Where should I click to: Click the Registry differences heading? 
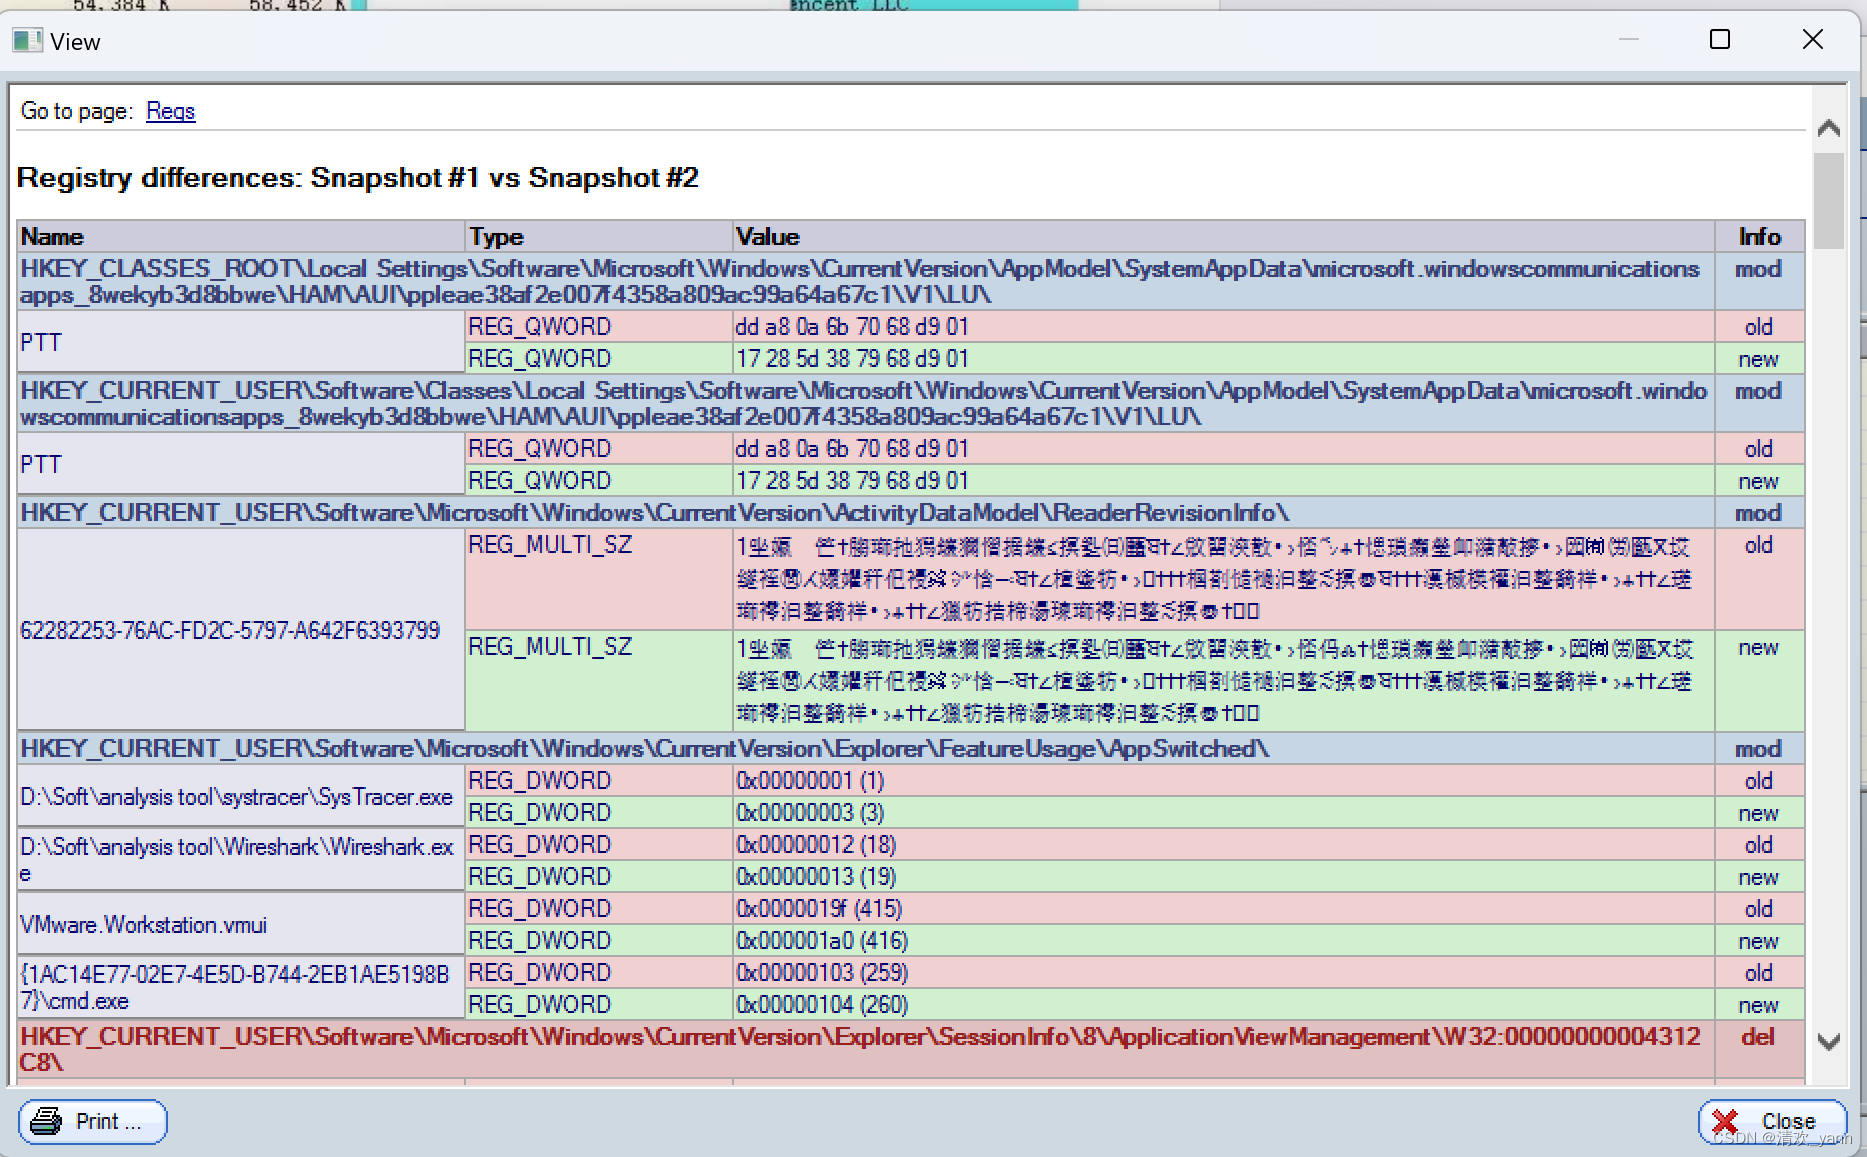(358, 178)
